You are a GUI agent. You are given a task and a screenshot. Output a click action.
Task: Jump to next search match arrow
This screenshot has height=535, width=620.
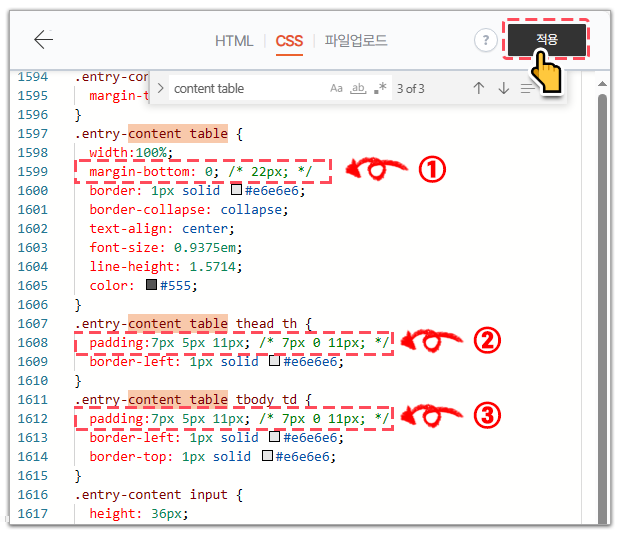[503, 88]
